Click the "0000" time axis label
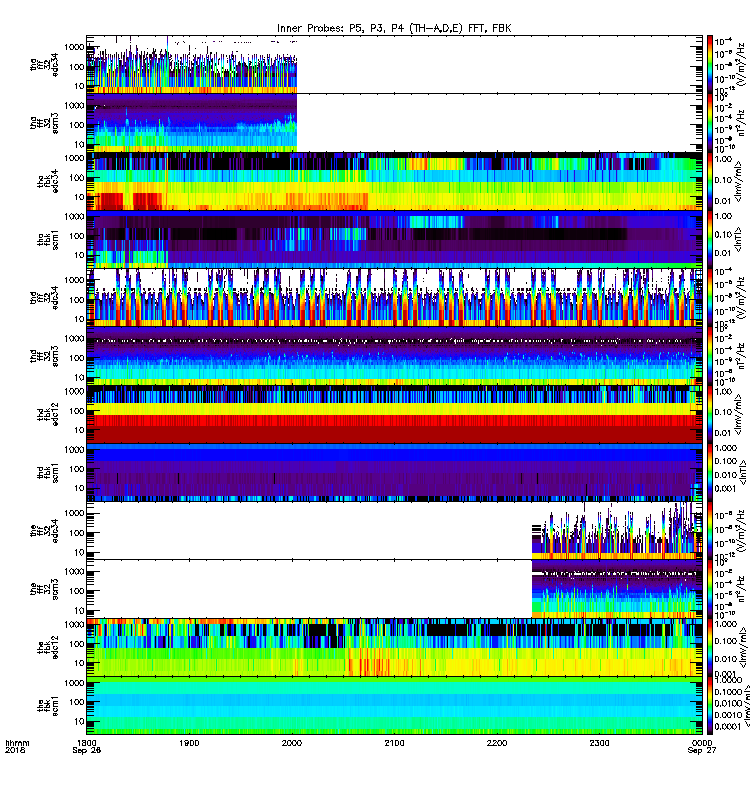750x800 pixels. pyautogui.click(x=702, y=743)
